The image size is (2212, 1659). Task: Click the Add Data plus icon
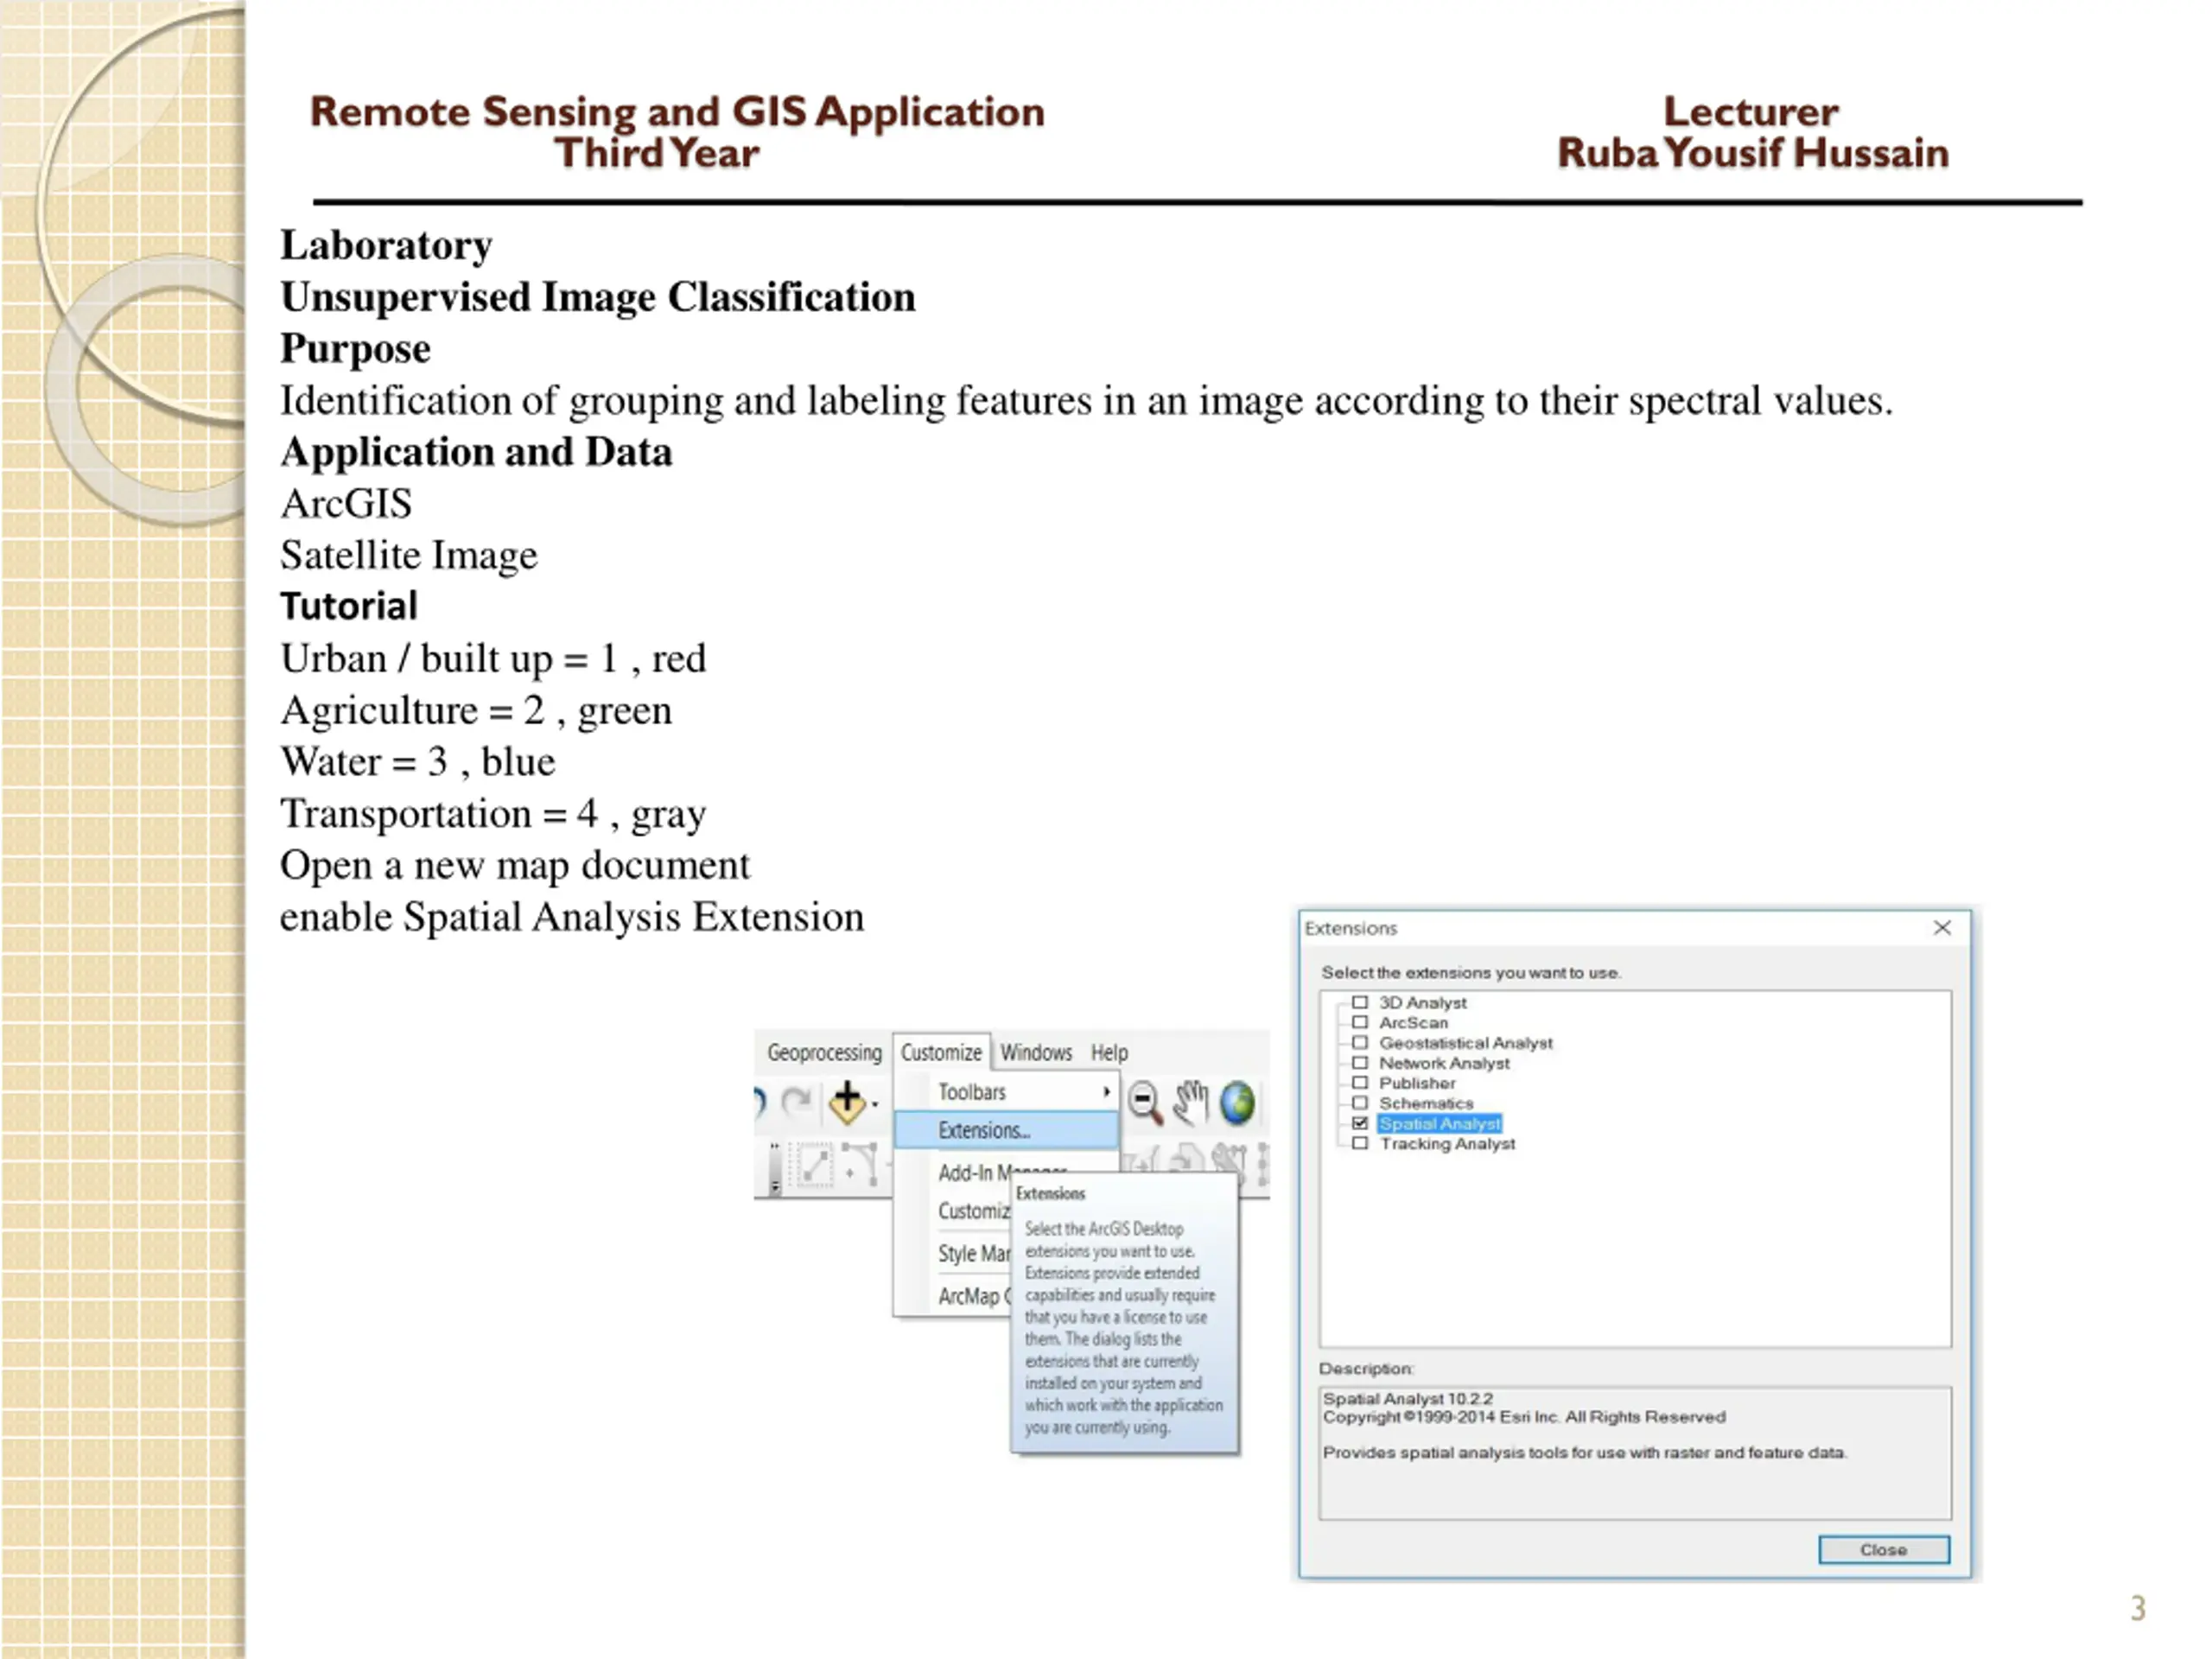click(847, 1102)
